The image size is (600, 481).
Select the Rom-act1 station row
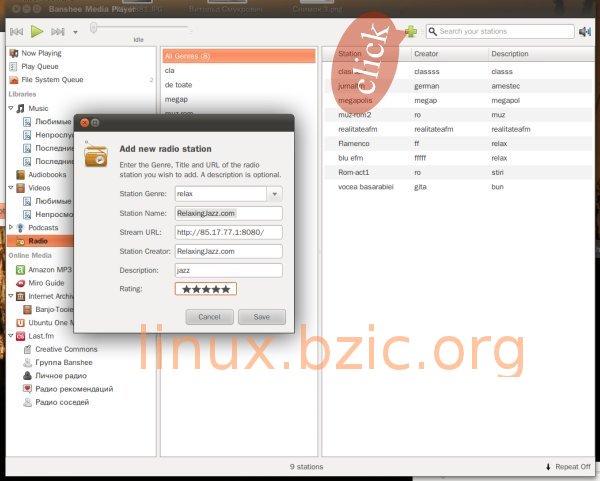coord(458,173)
